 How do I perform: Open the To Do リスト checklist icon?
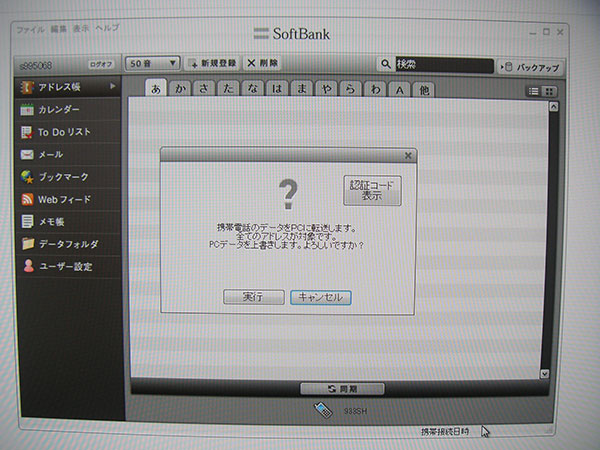click(x=27, y=132)
